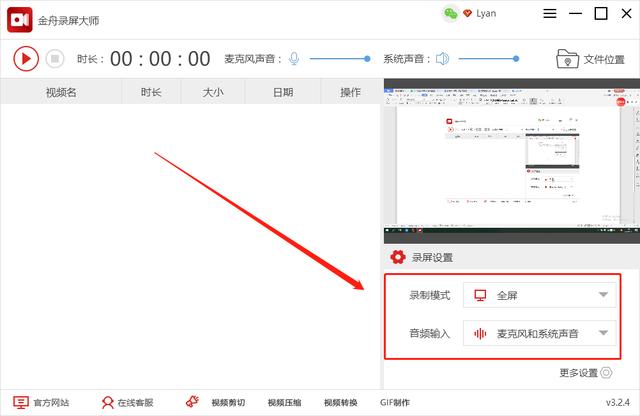Click the person icon beside 在线客服

[x=108, y=403]
